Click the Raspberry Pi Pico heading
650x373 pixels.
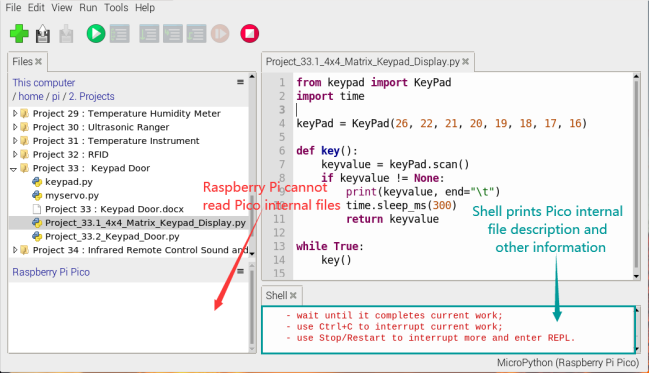tap(51, 272)
